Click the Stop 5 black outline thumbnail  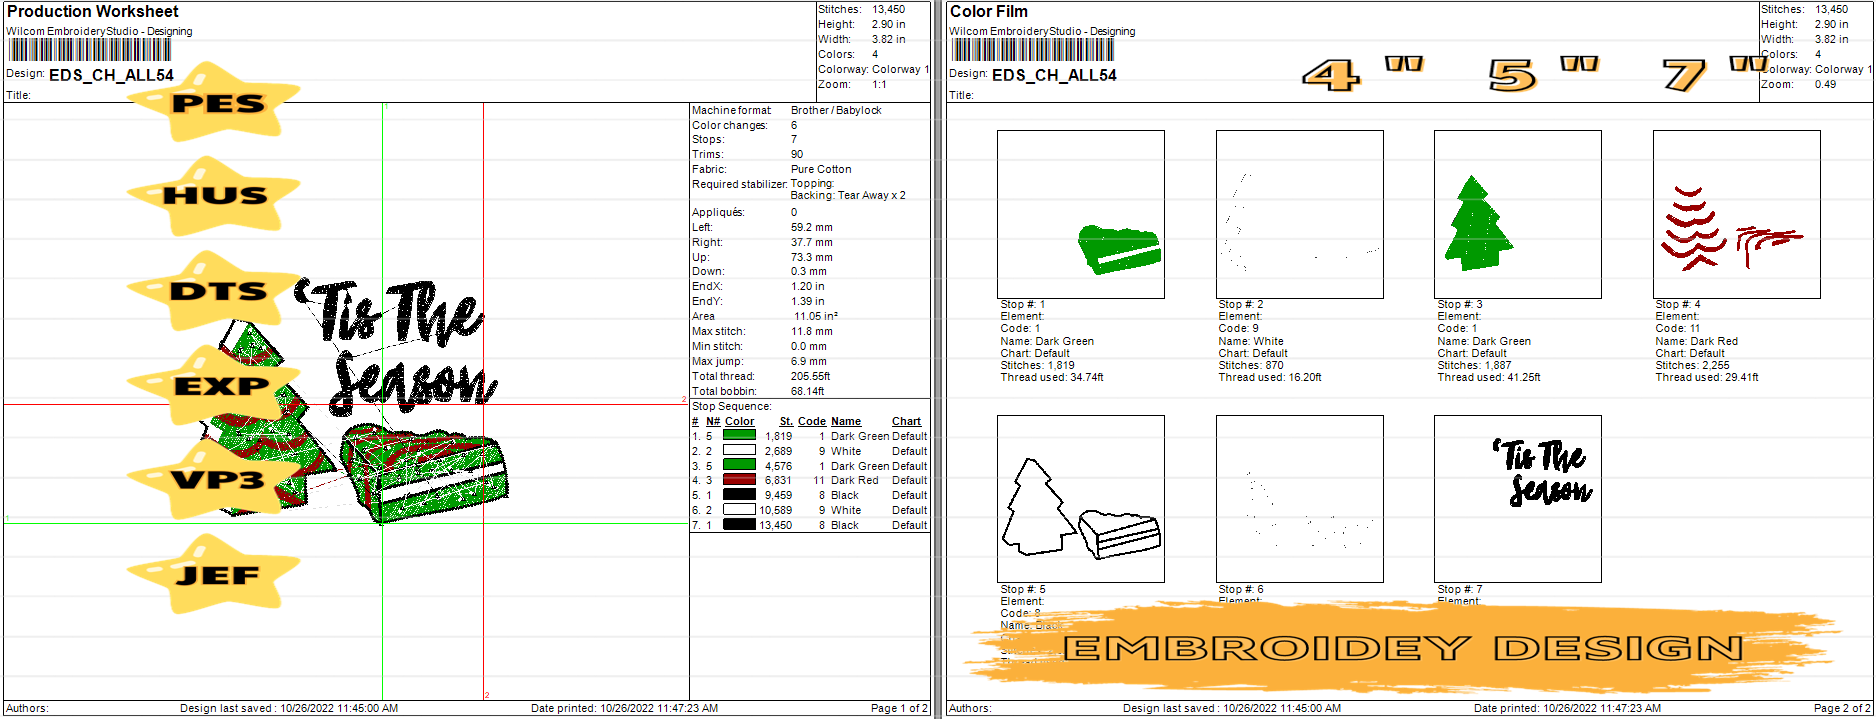[x=1080, y=499]
